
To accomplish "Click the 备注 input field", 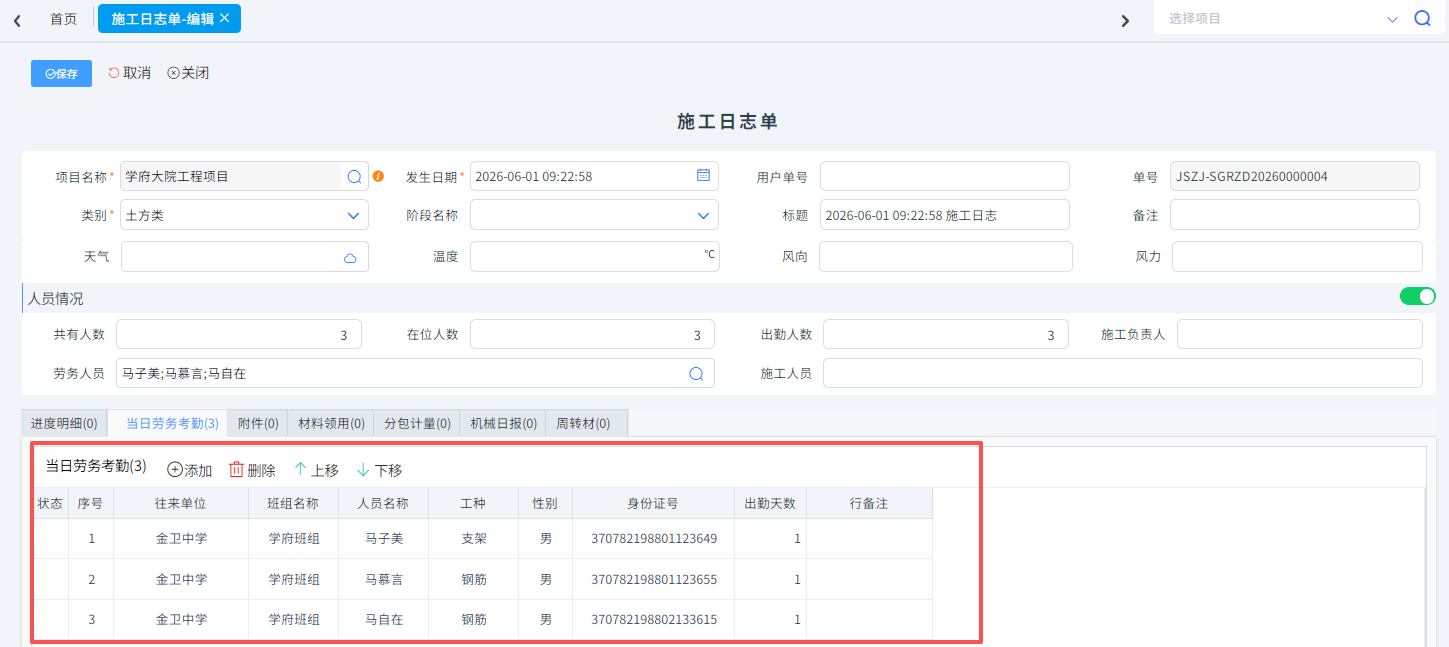I will pos(1295,215).
